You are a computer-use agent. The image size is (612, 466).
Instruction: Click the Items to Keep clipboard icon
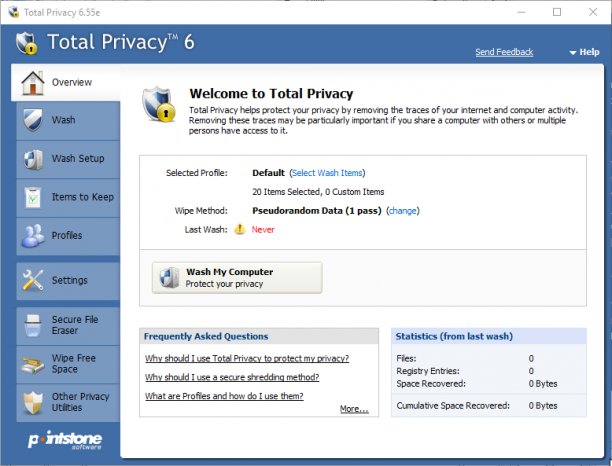[x=33, y=197]
